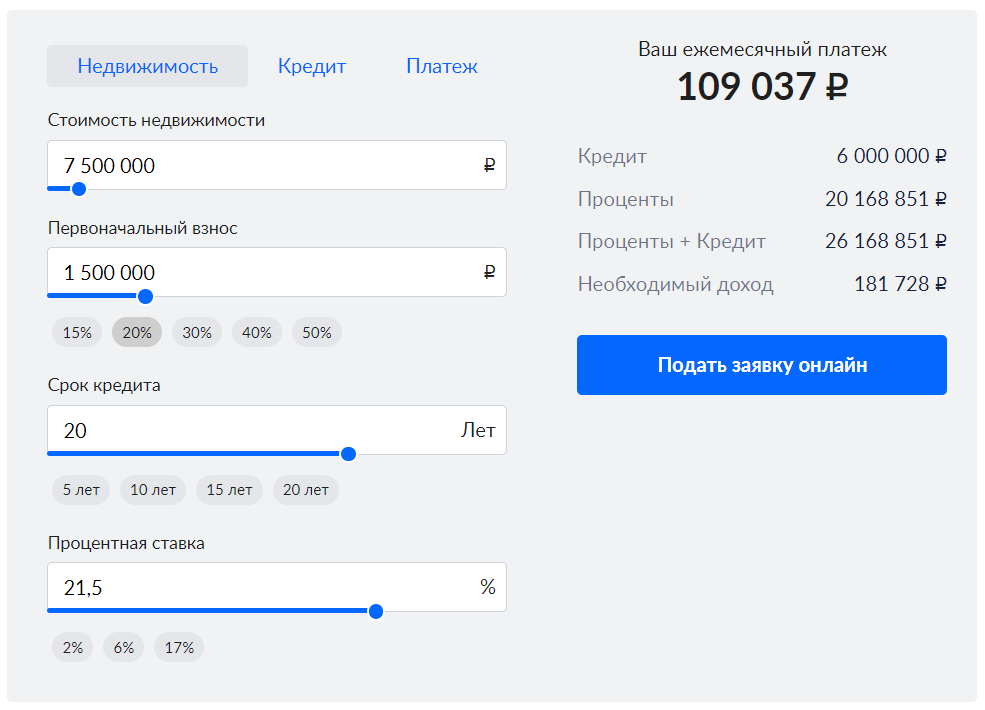Apply the 6% interest rate preset
The width and height of the screenshot is (985, 710).
(124, 647)
